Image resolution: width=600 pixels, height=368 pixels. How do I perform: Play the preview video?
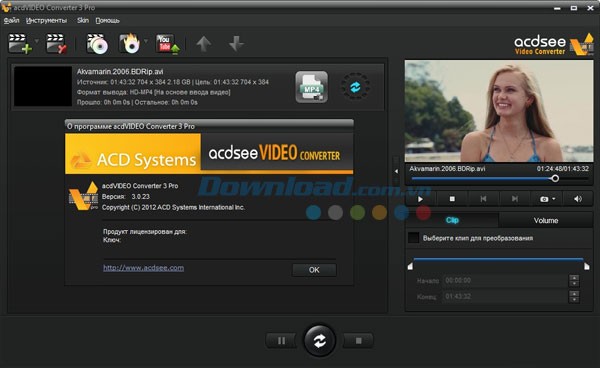coord(421,199)
